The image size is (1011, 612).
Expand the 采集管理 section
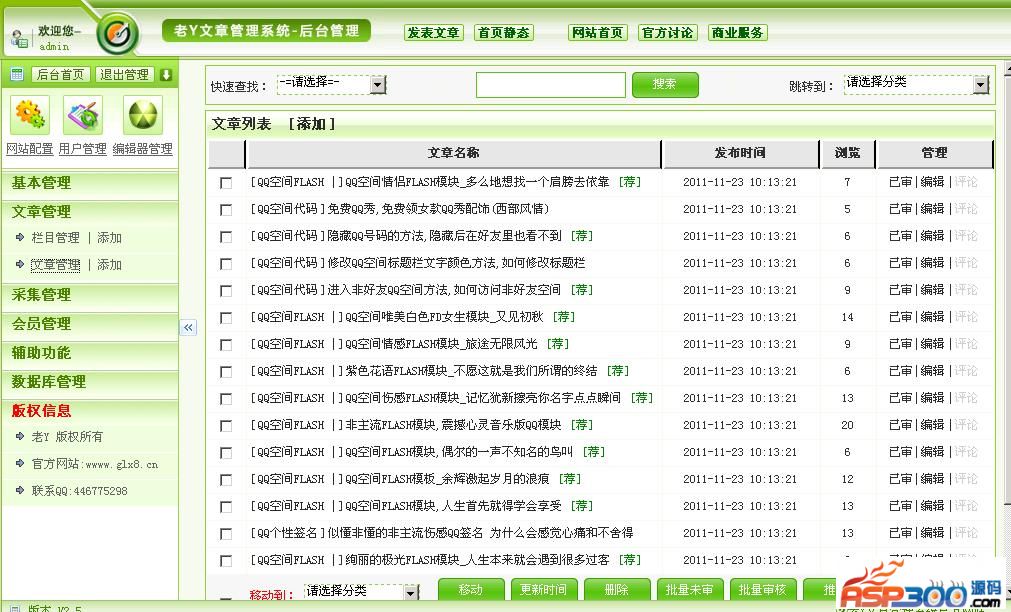[x=89, y=295]
